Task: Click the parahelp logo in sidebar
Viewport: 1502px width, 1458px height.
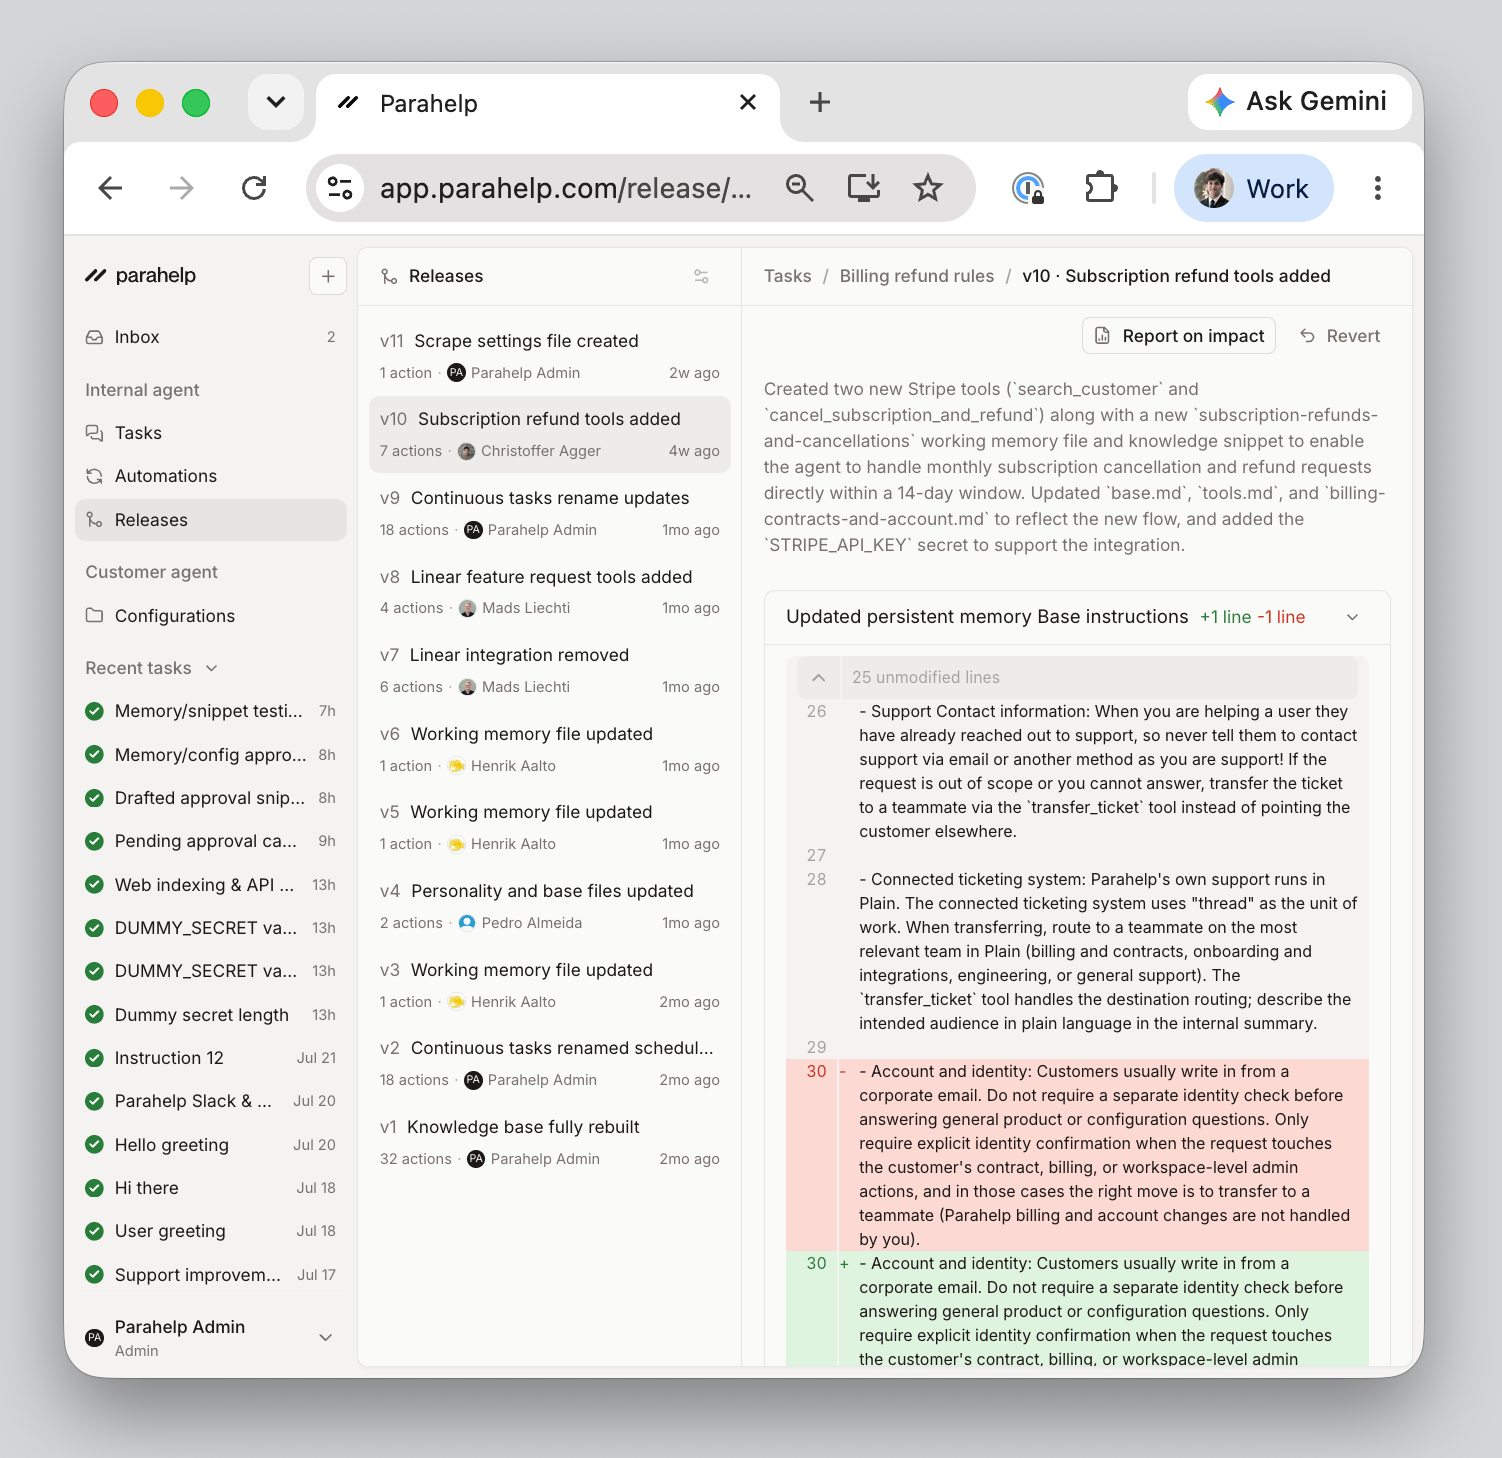Action: coord(140,275)
